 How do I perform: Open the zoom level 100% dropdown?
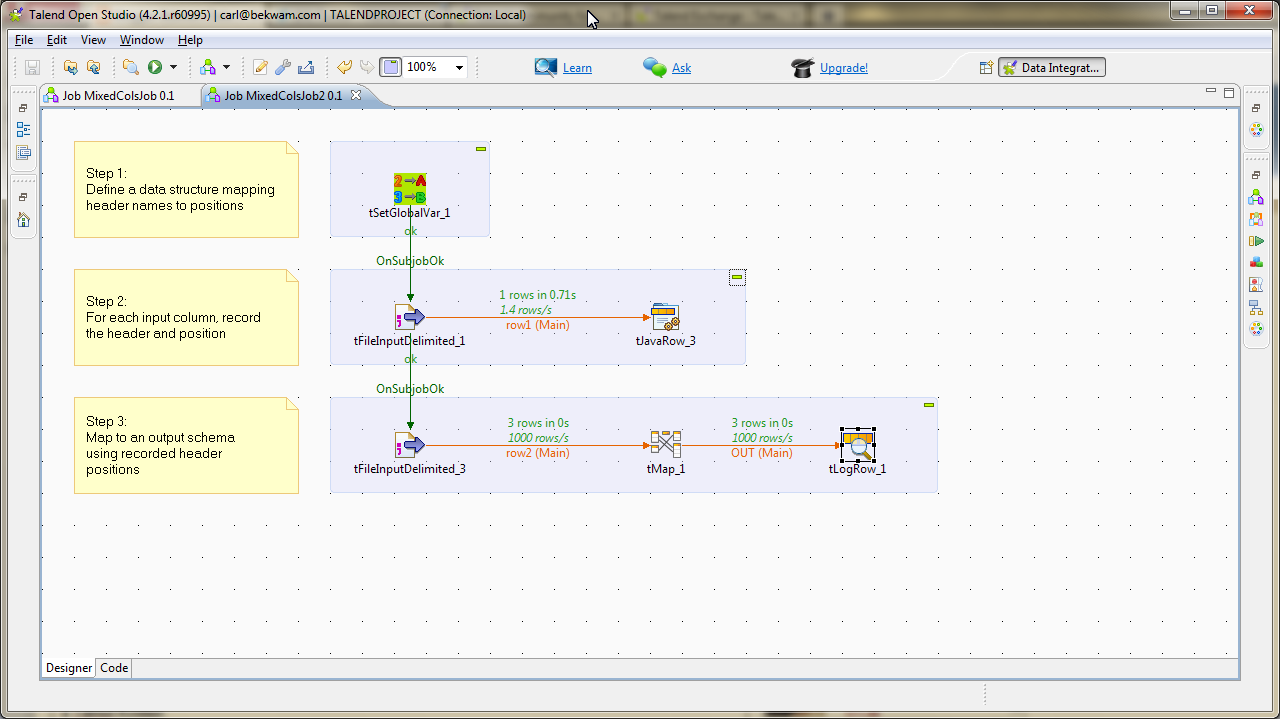459,67
